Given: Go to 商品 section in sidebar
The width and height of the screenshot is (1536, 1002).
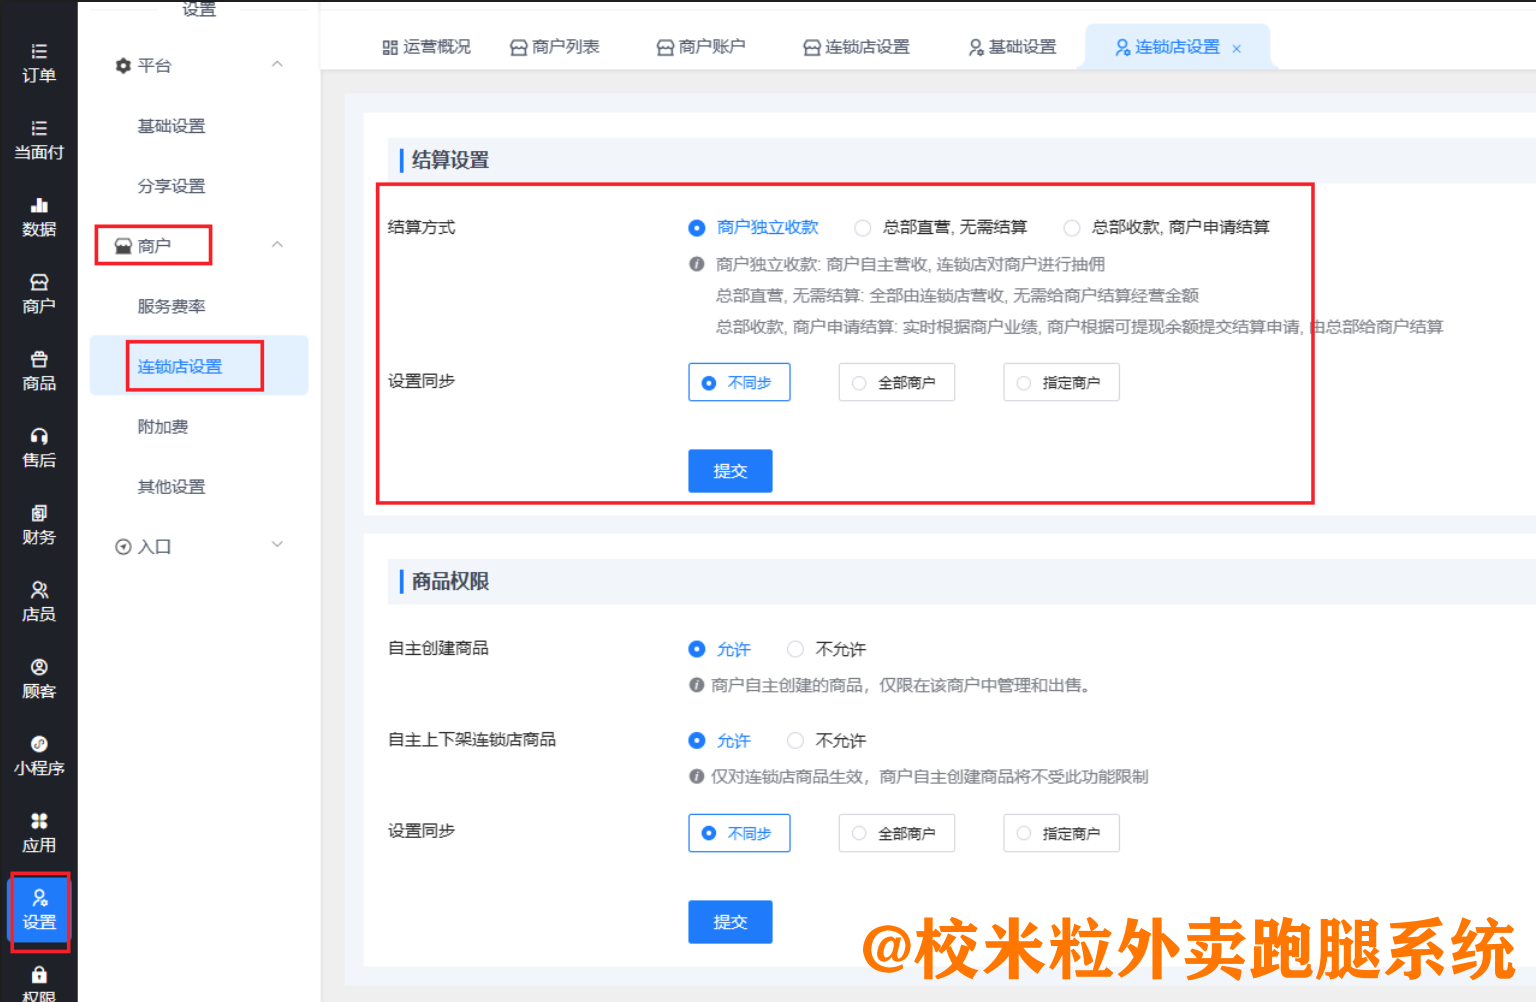Looking at the screenshot, I should [x=38, y=370].
